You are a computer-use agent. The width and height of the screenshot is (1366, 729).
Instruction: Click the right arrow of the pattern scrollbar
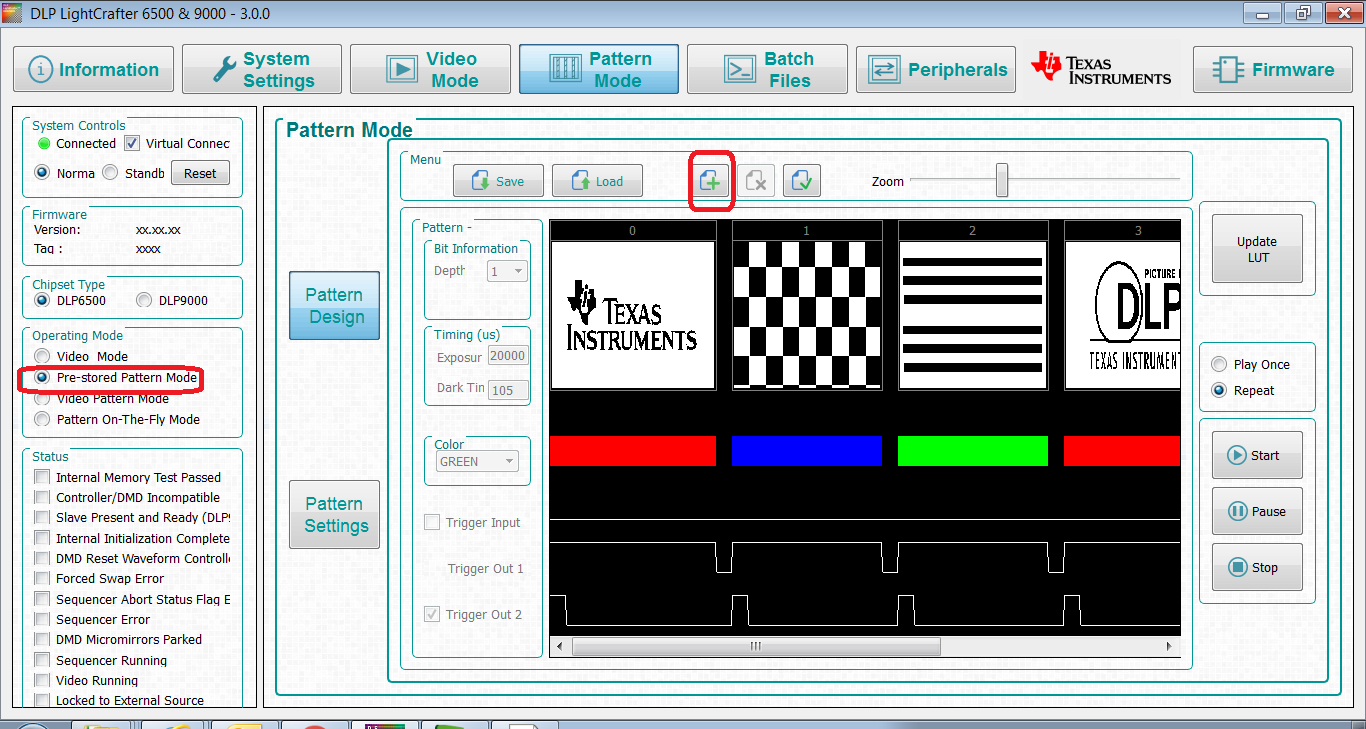1171,646
